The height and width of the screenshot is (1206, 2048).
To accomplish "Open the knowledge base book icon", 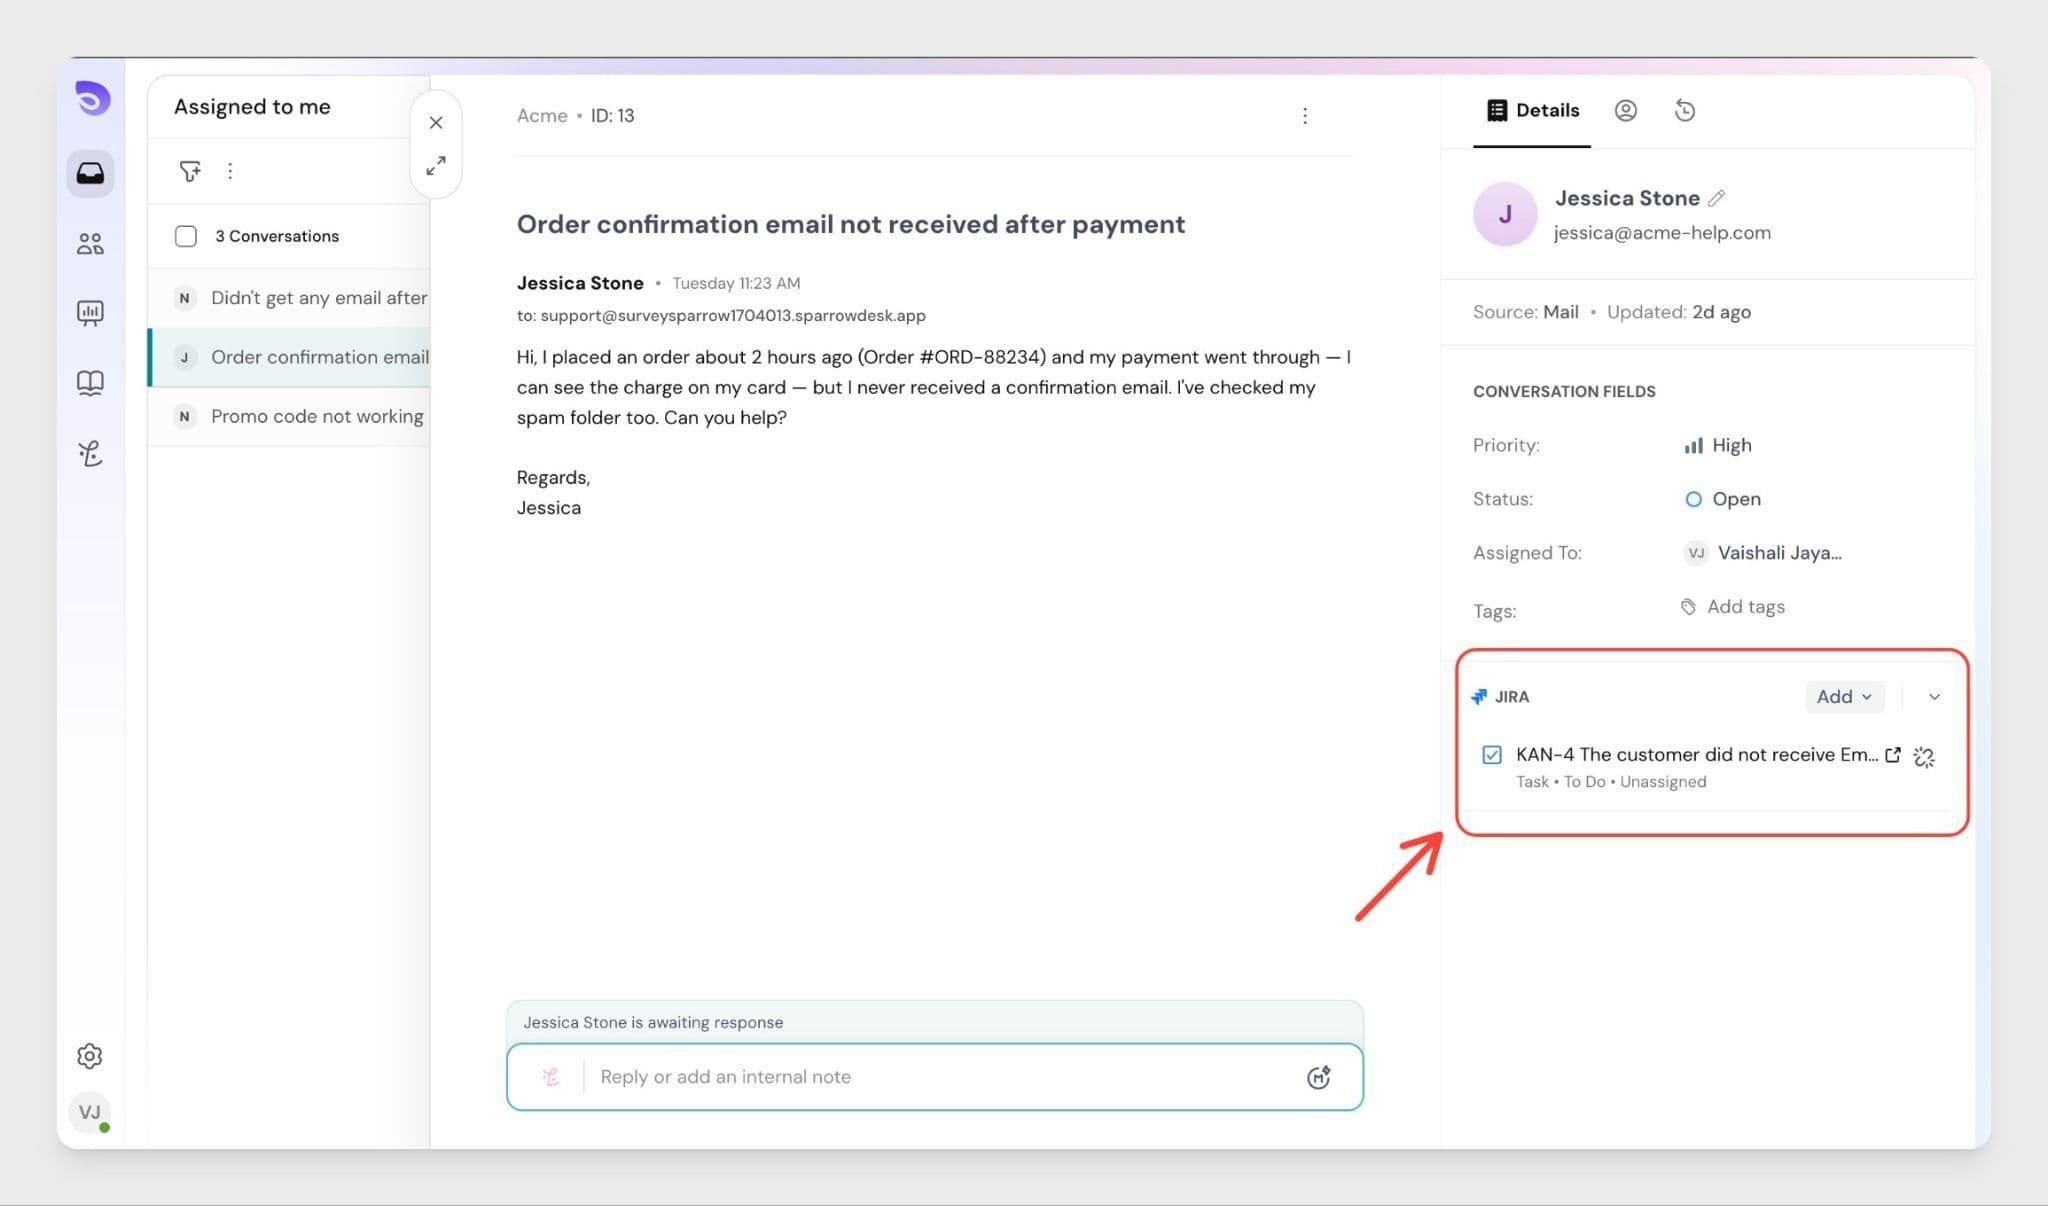I will click(90, 383).
